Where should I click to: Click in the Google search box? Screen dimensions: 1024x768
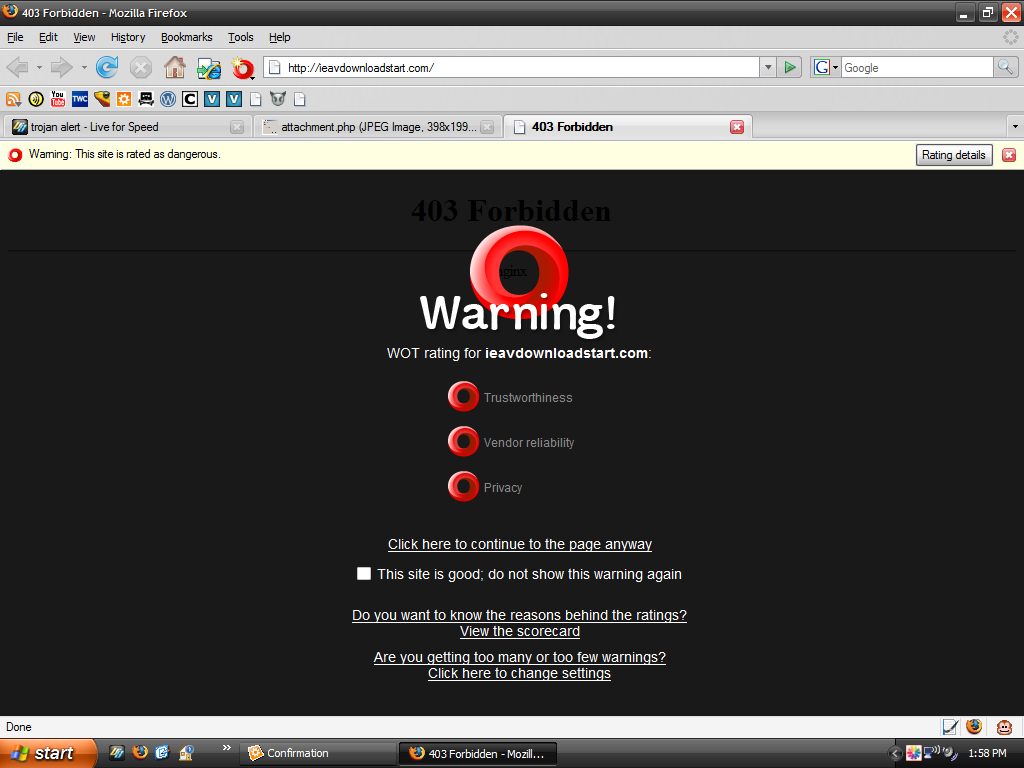916,67
